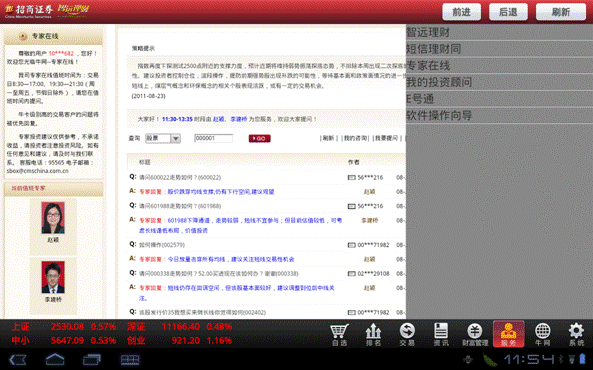Open the 牛网 globe icon
593x370 pixels.
point(543,334)
